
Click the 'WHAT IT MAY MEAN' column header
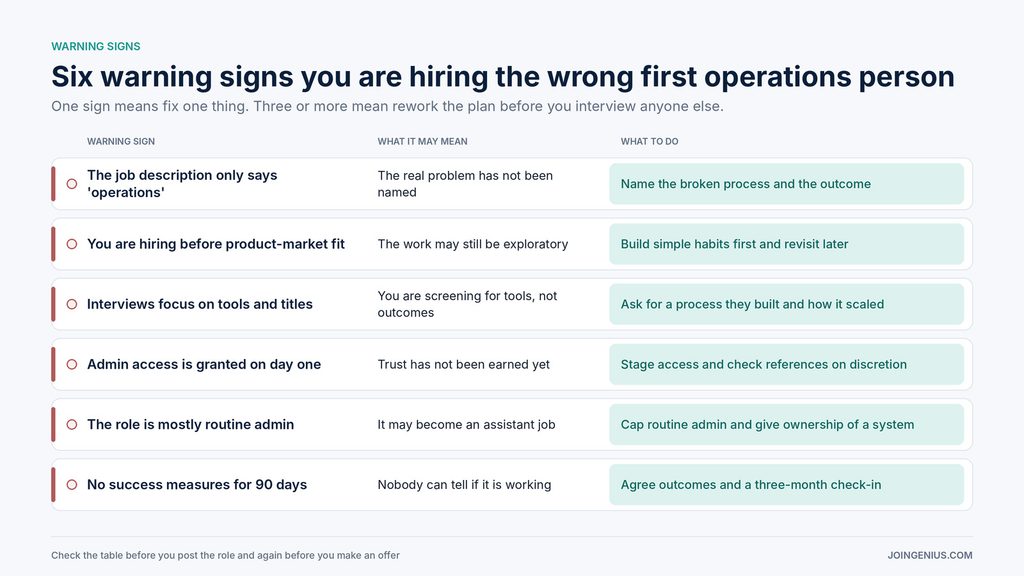coord(423,141)
